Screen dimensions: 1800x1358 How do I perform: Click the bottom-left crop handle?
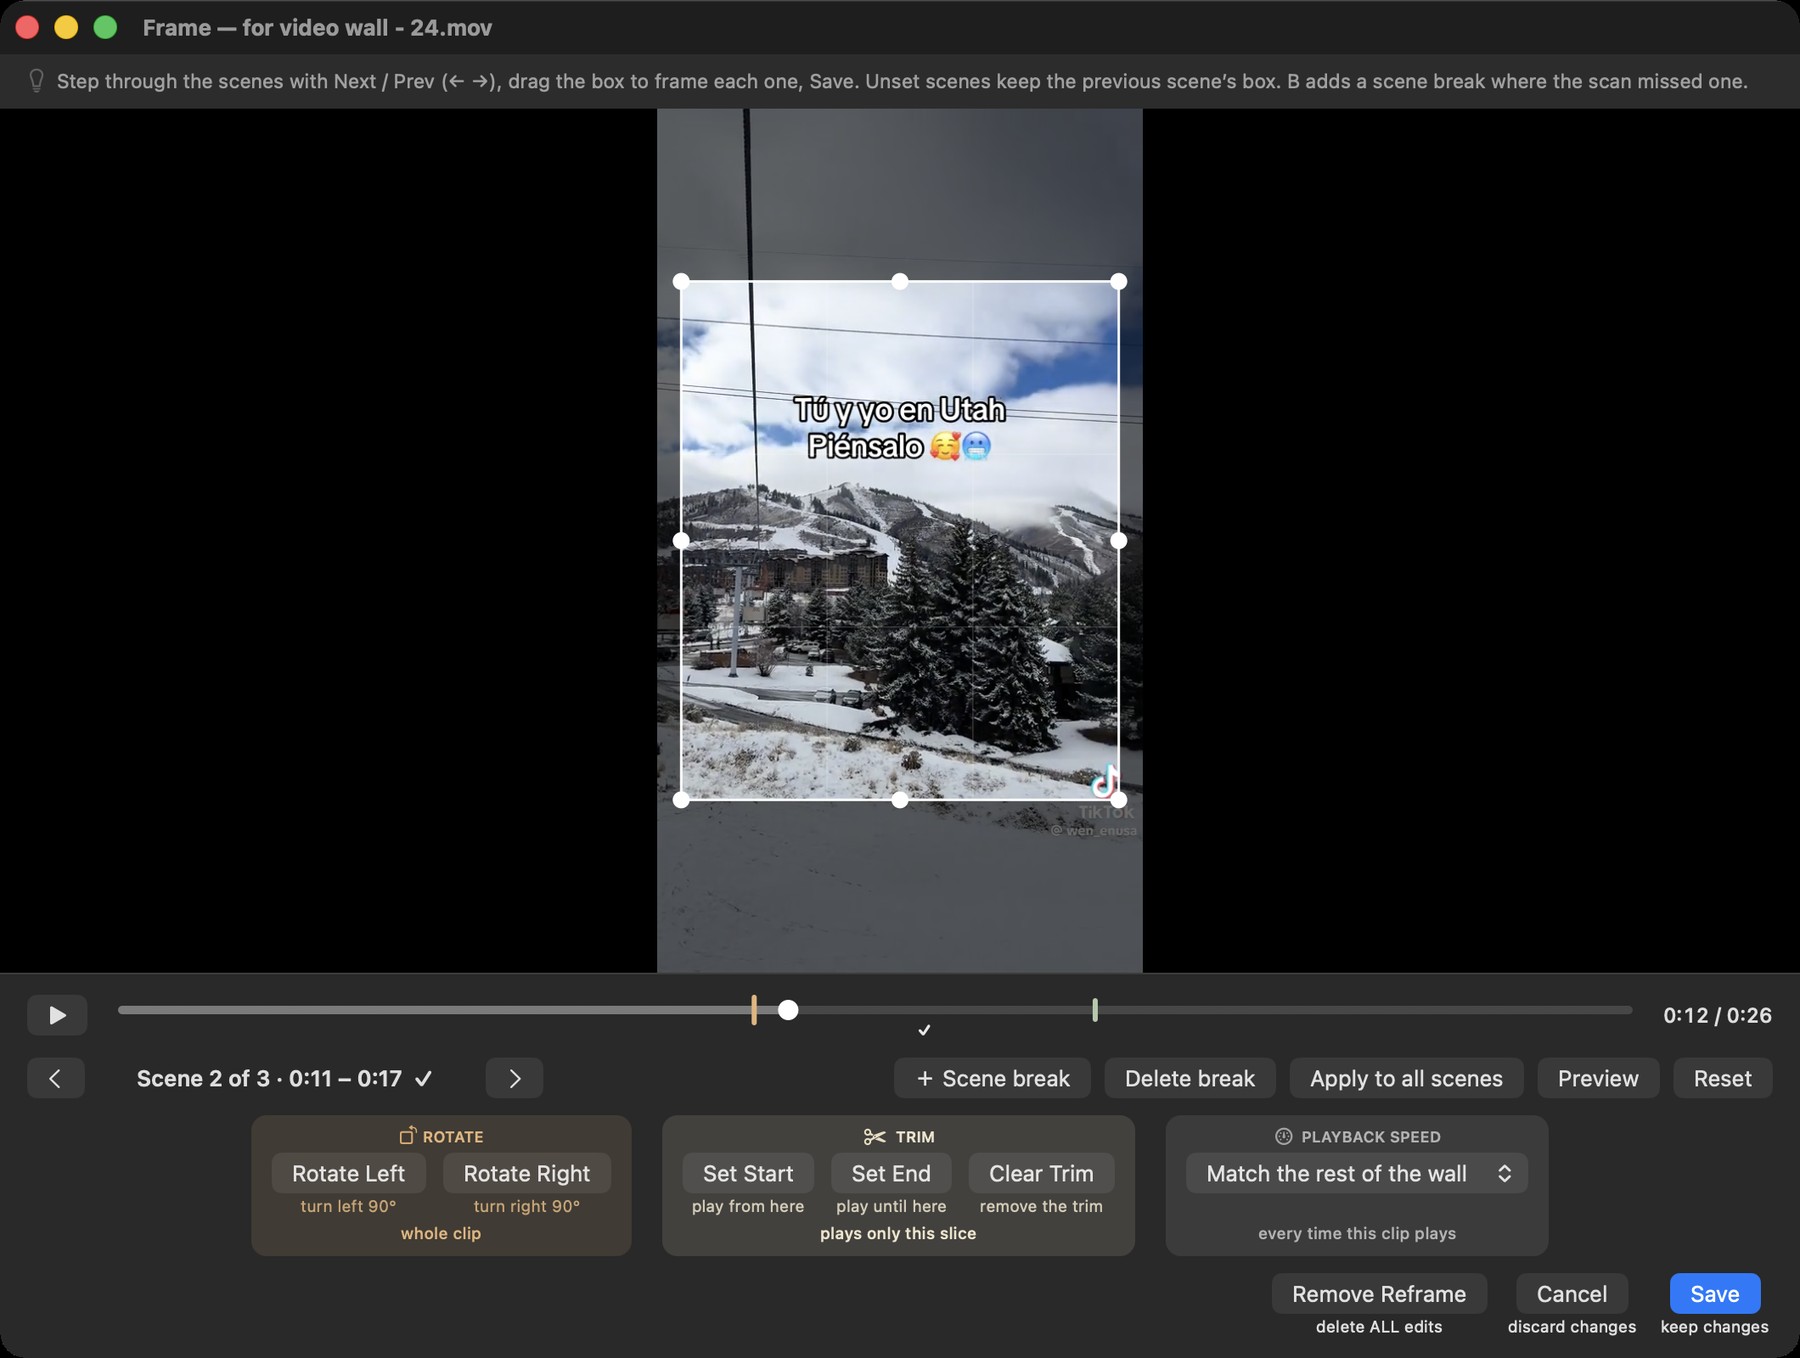[x=681, y=800]
